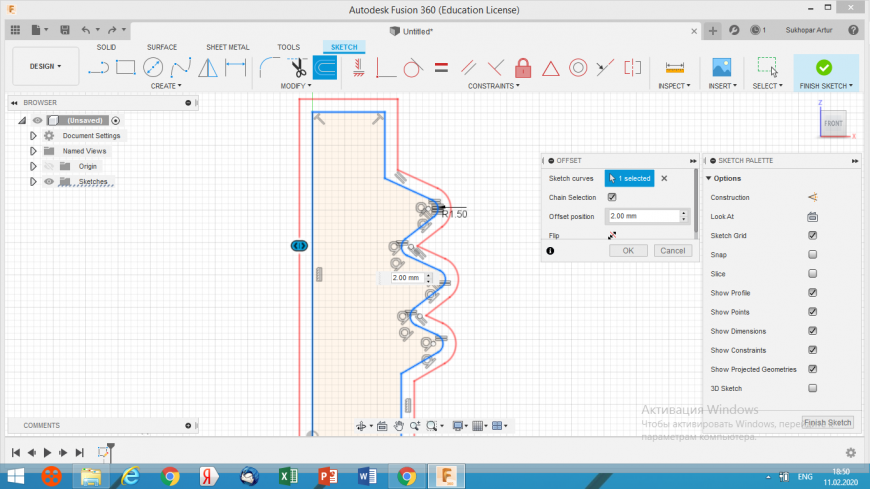870x489 pixels.
Task: Expand the Document Settings node
Action: pyautogui.click(x=33, y=135)
